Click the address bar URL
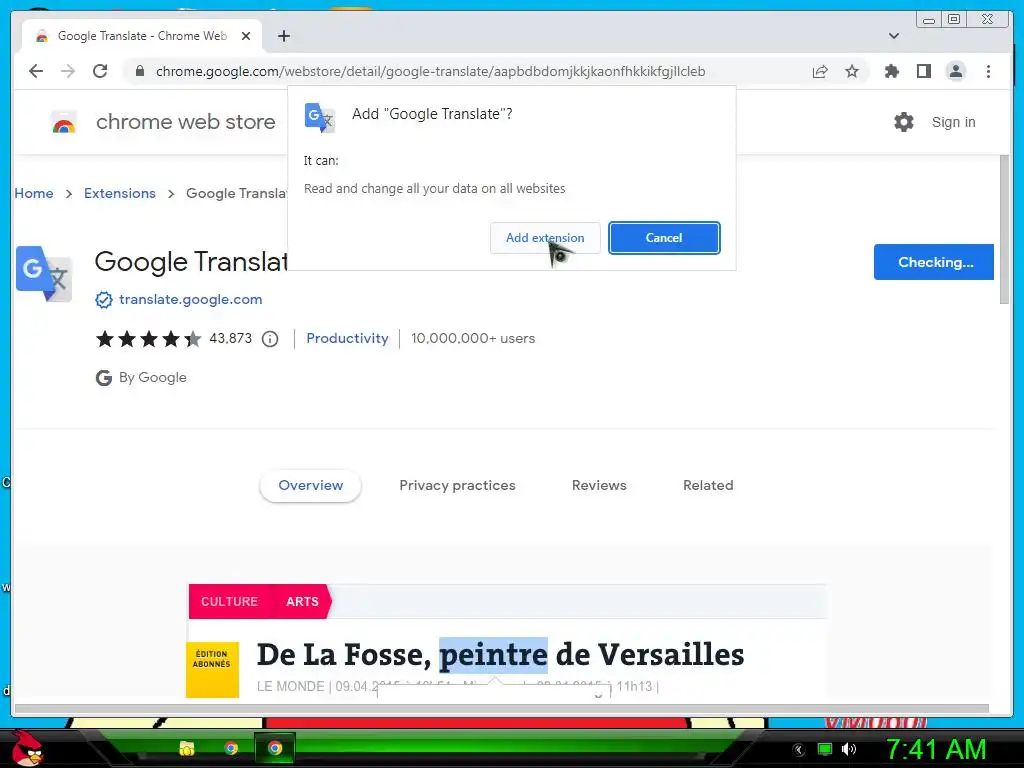 click(x=430, y=71)
